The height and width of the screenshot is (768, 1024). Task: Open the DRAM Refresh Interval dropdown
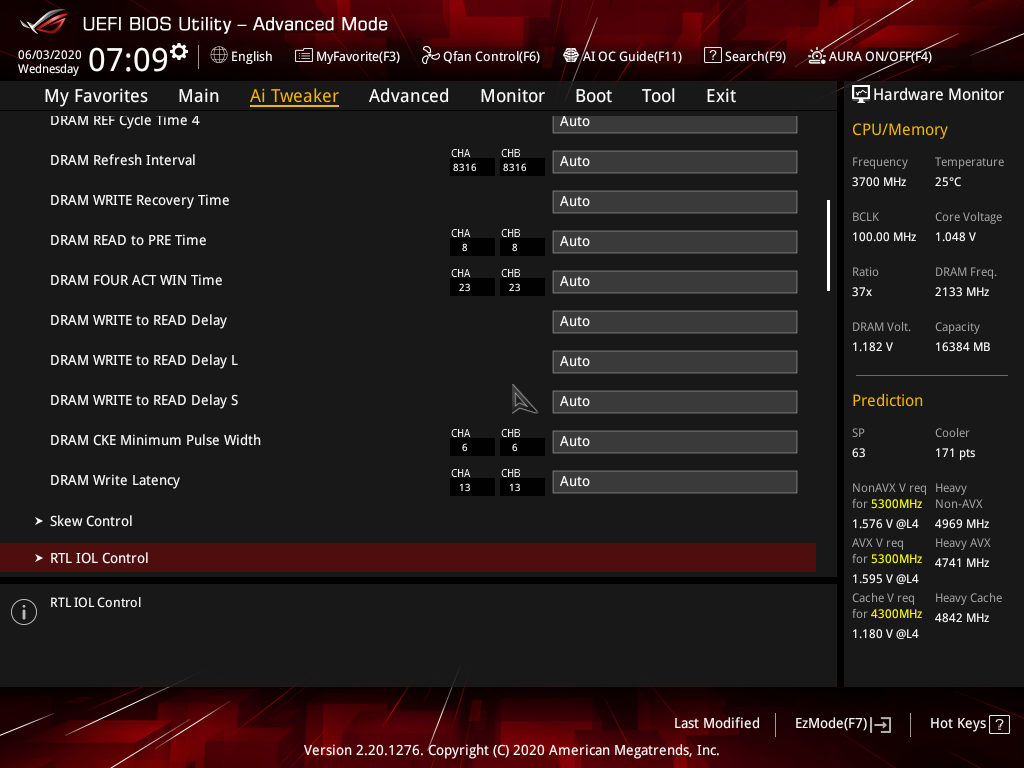[674, 161]
